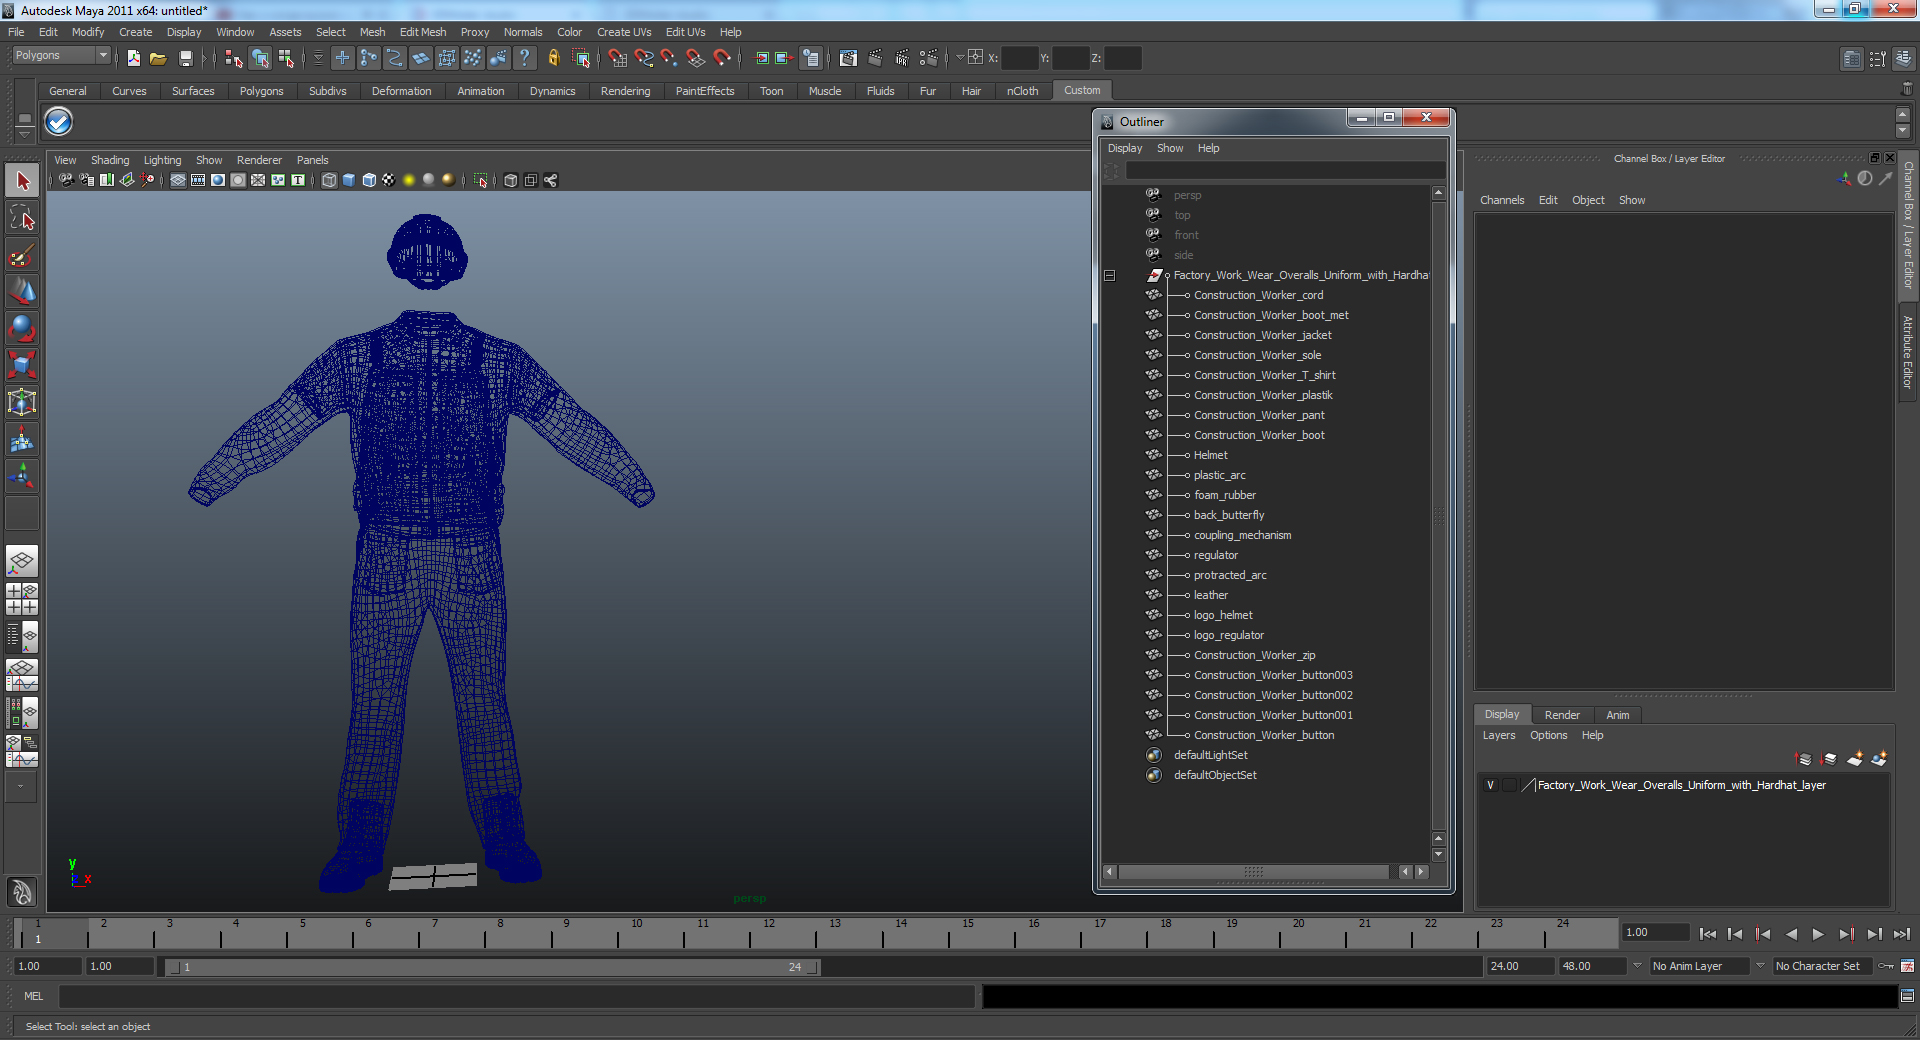Click the blue checkmark Custom shelf icon
The image size is (1920, 1040).
point(59,122)
